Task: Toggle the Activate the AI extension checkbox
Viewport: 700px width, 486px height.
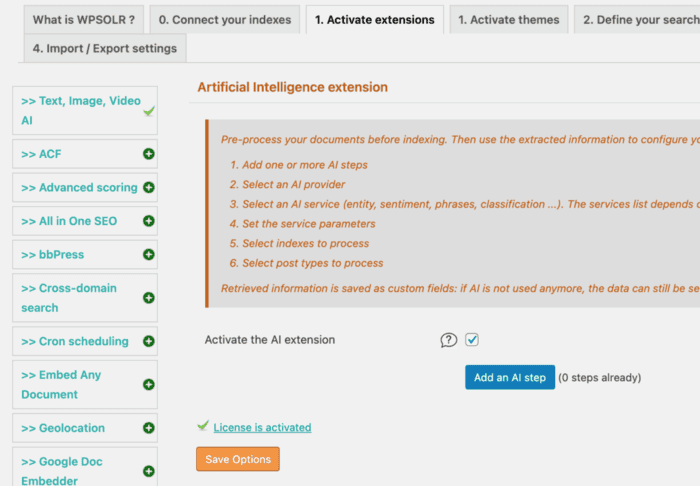Action: coord(472,340)
